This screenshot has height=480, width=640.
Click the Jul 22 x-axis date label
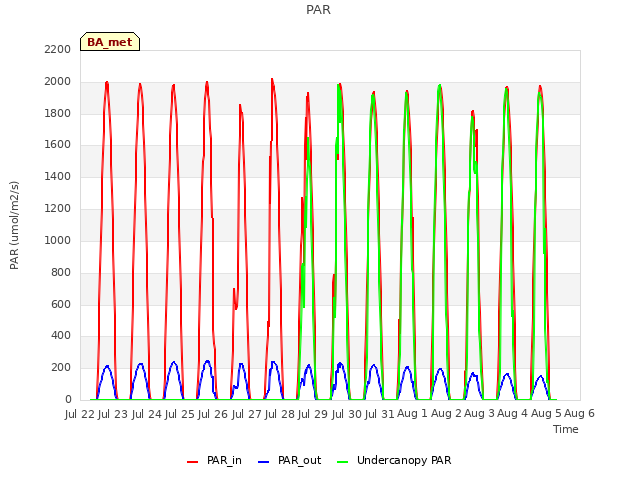(x=80, y=414)
